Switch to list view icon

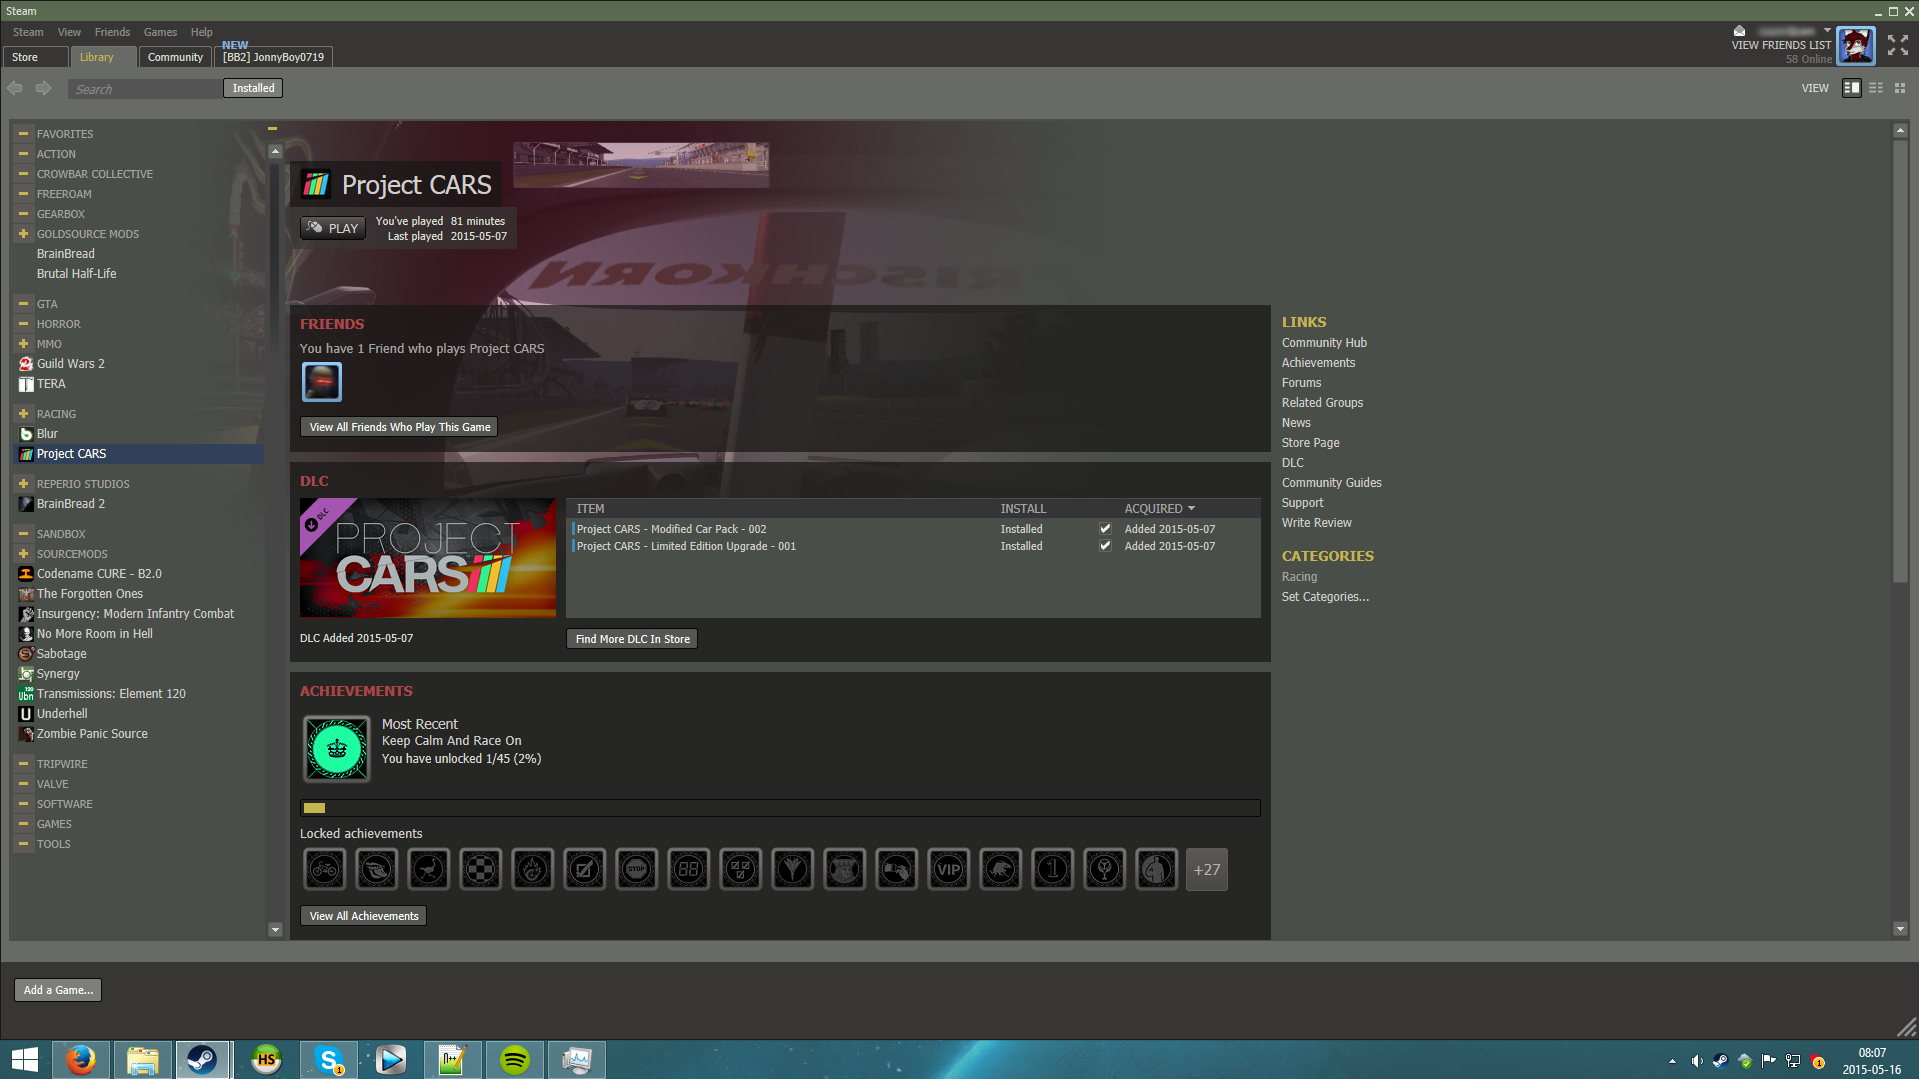pyautogui.click(x=1876, y=88)
